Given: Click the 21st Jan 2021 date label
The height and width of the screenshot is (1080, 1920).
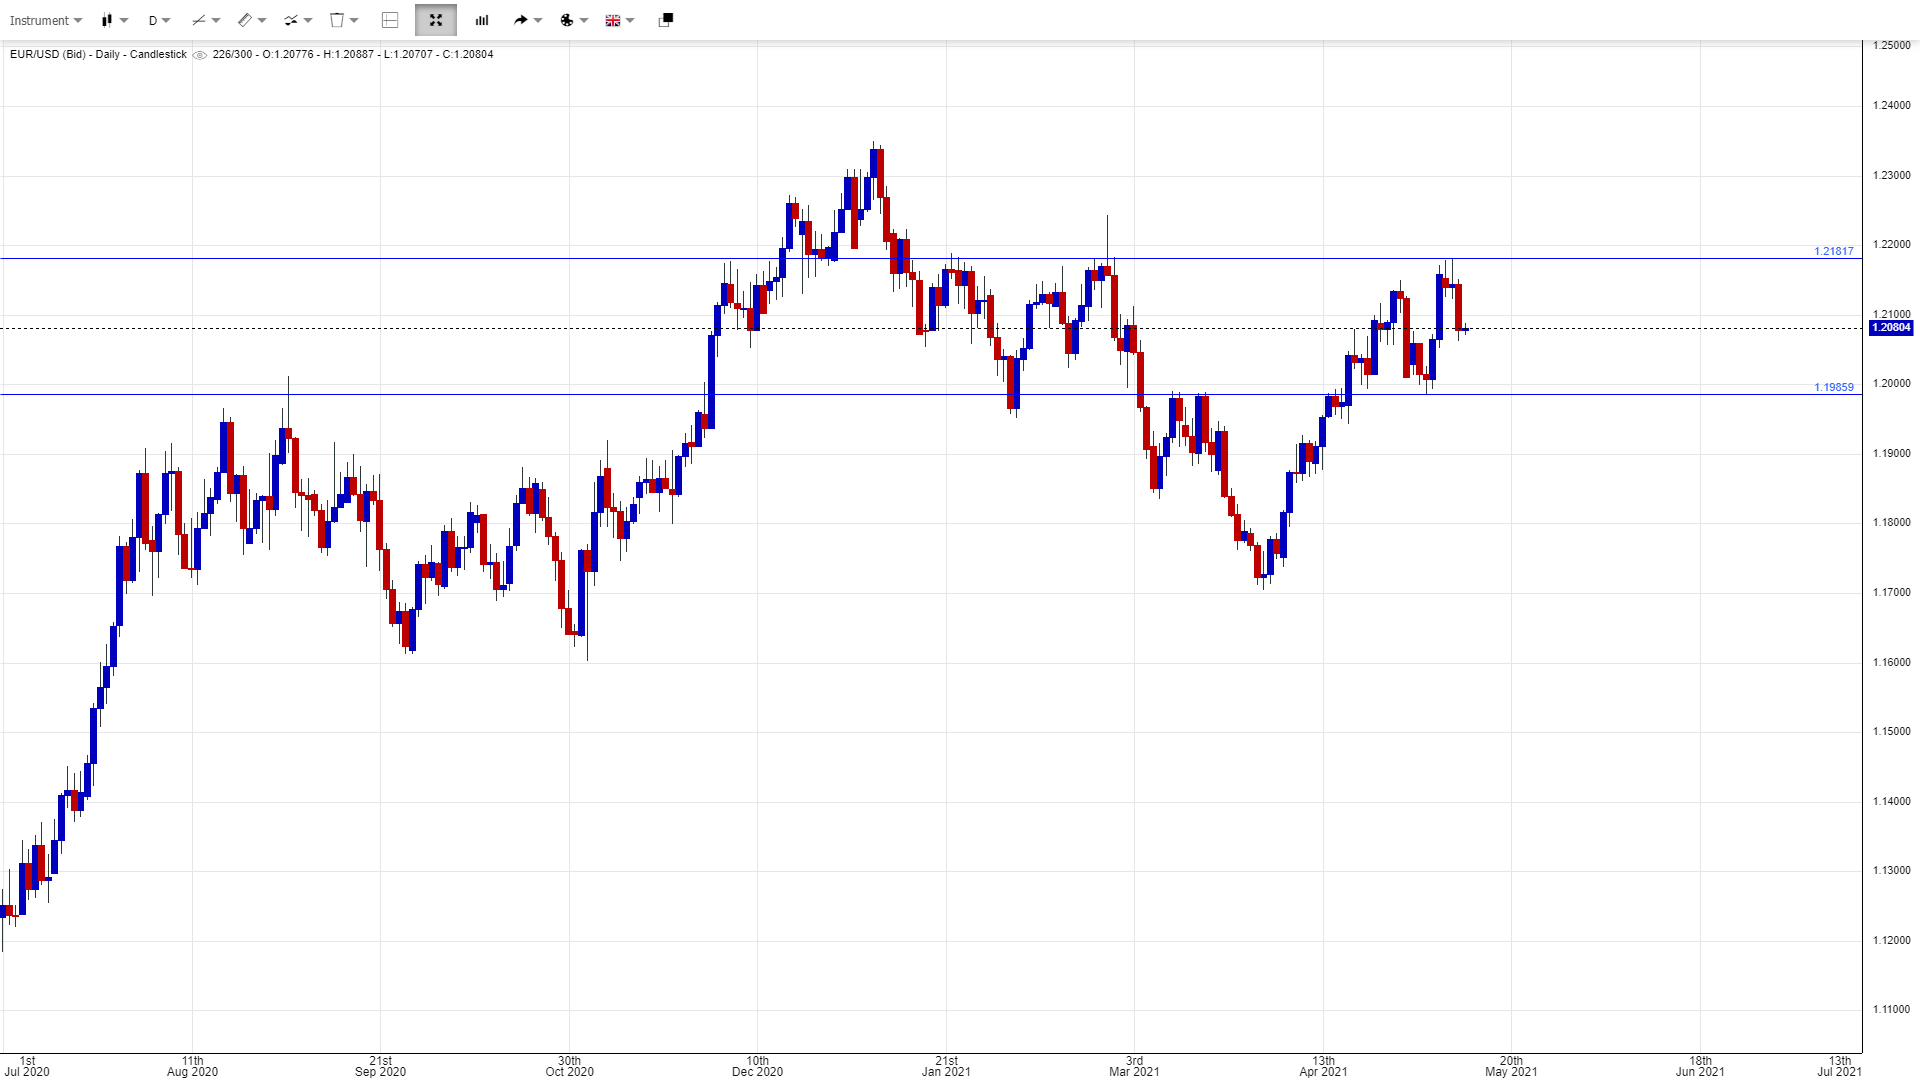Looking at the screenshot, I should click(946, 1066).
